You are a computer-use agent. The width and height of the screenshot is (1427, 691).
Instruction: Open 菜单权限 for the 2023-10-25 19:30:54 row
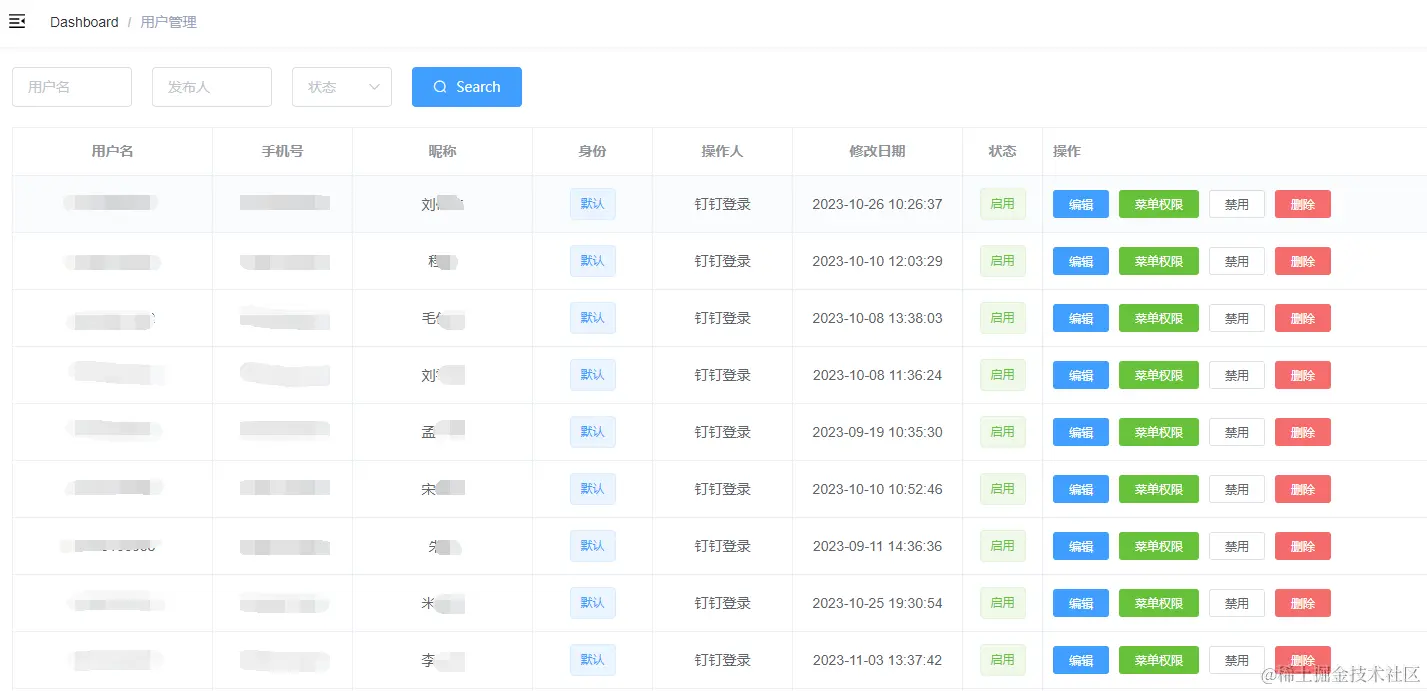[1159, 603]
